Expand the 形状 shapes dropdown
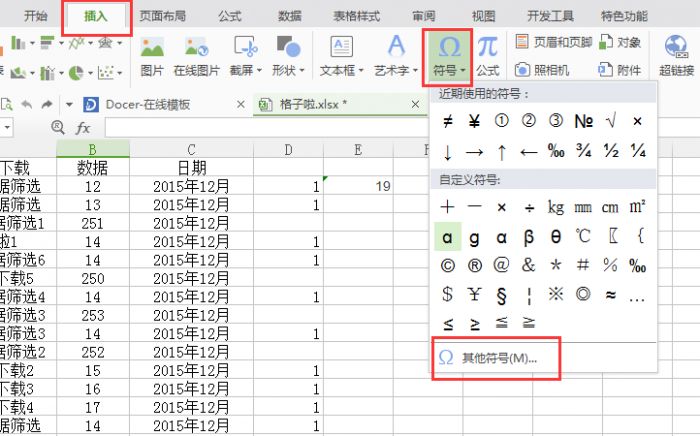Screen dimensions: 700x436 pos(302,71)
